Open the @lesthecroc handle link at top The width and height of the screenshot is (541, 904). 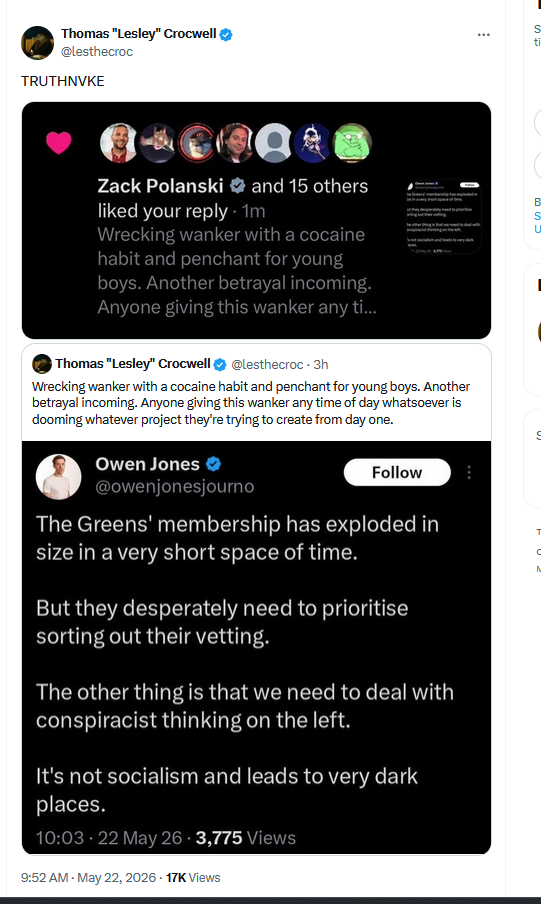(x=97, y=52)
